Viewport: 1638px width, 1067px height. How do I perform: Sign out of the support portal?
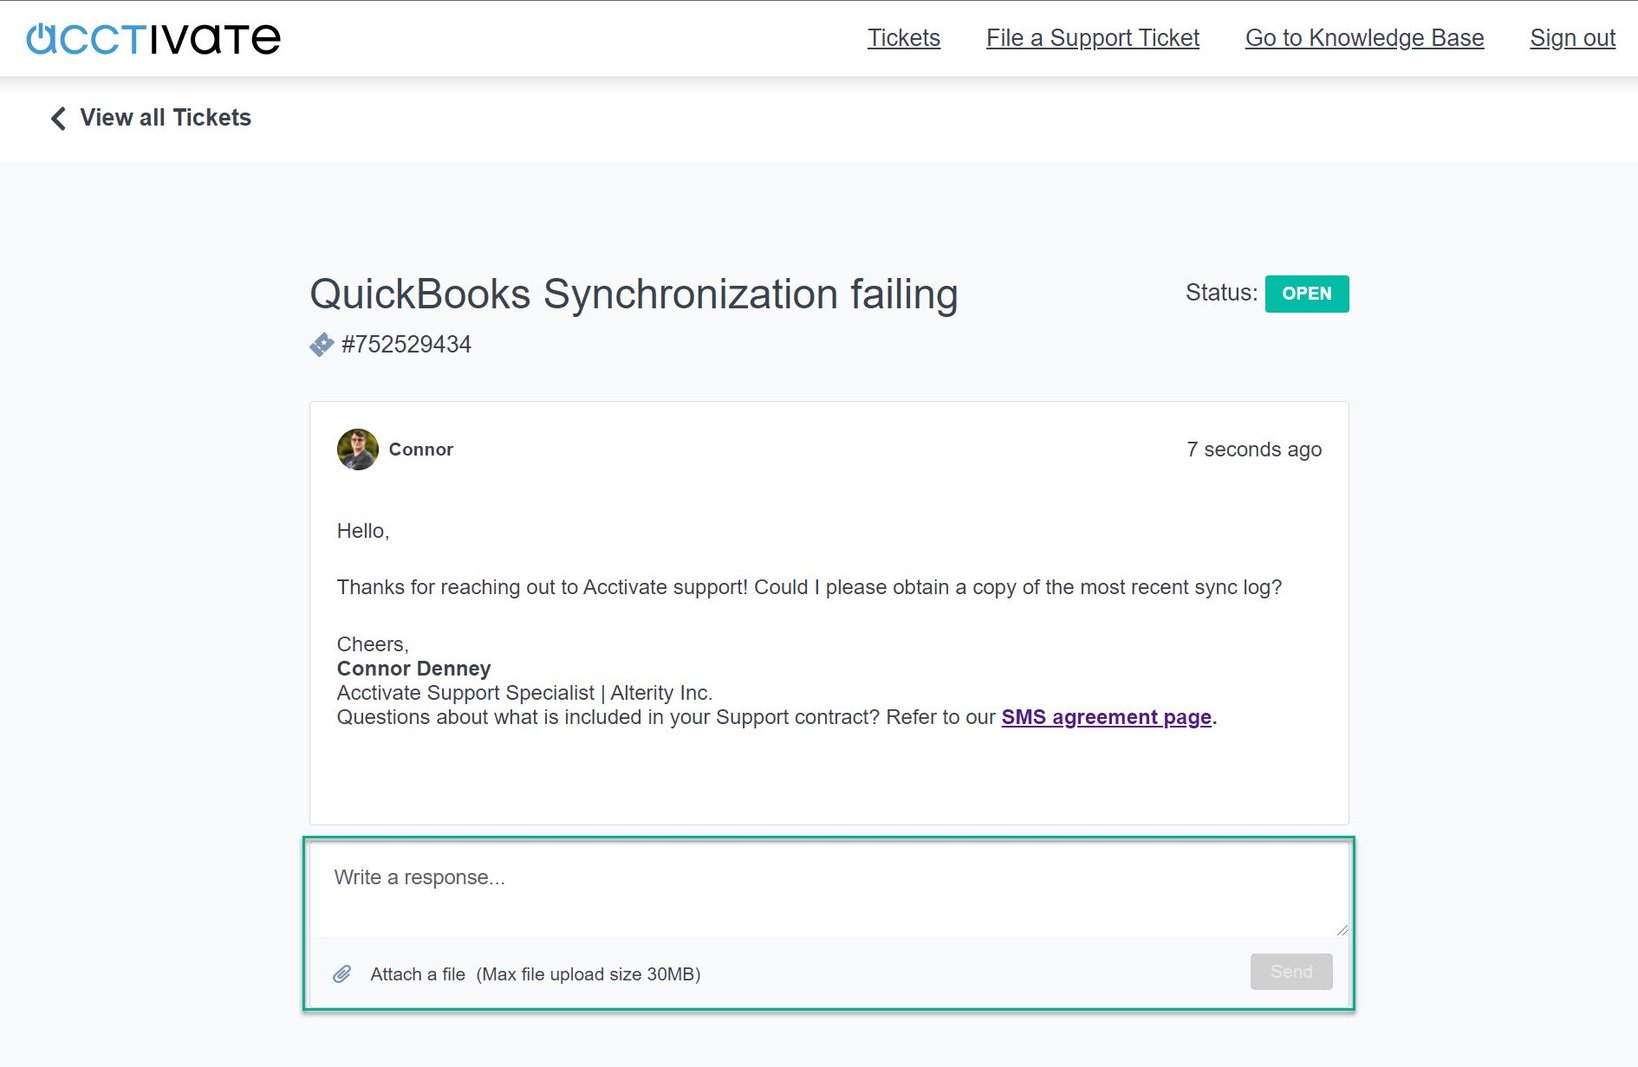[1572, 38]
